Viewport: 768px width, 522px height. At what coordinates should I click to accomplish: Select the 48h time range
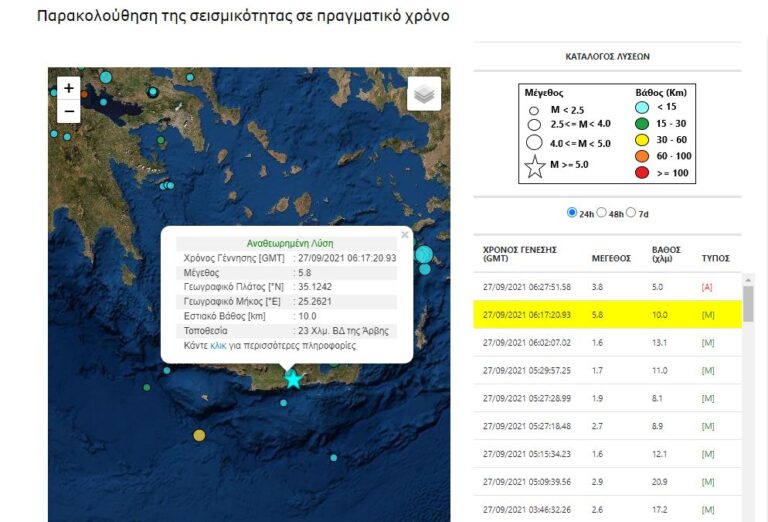pyautogui.click(x=602, y=213)
